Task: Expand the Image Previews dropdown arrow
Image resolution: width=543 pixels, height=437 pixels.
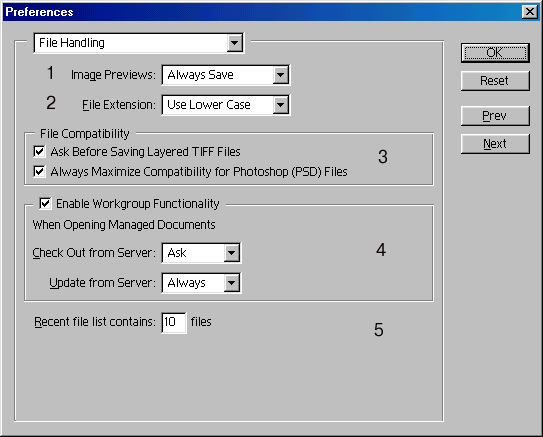Action: 281,75
